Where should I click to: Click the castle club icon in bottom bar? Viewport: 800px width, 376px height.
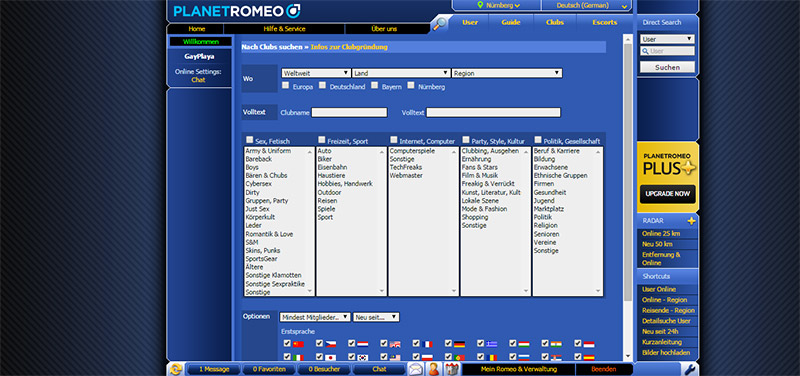click(451, 369)
